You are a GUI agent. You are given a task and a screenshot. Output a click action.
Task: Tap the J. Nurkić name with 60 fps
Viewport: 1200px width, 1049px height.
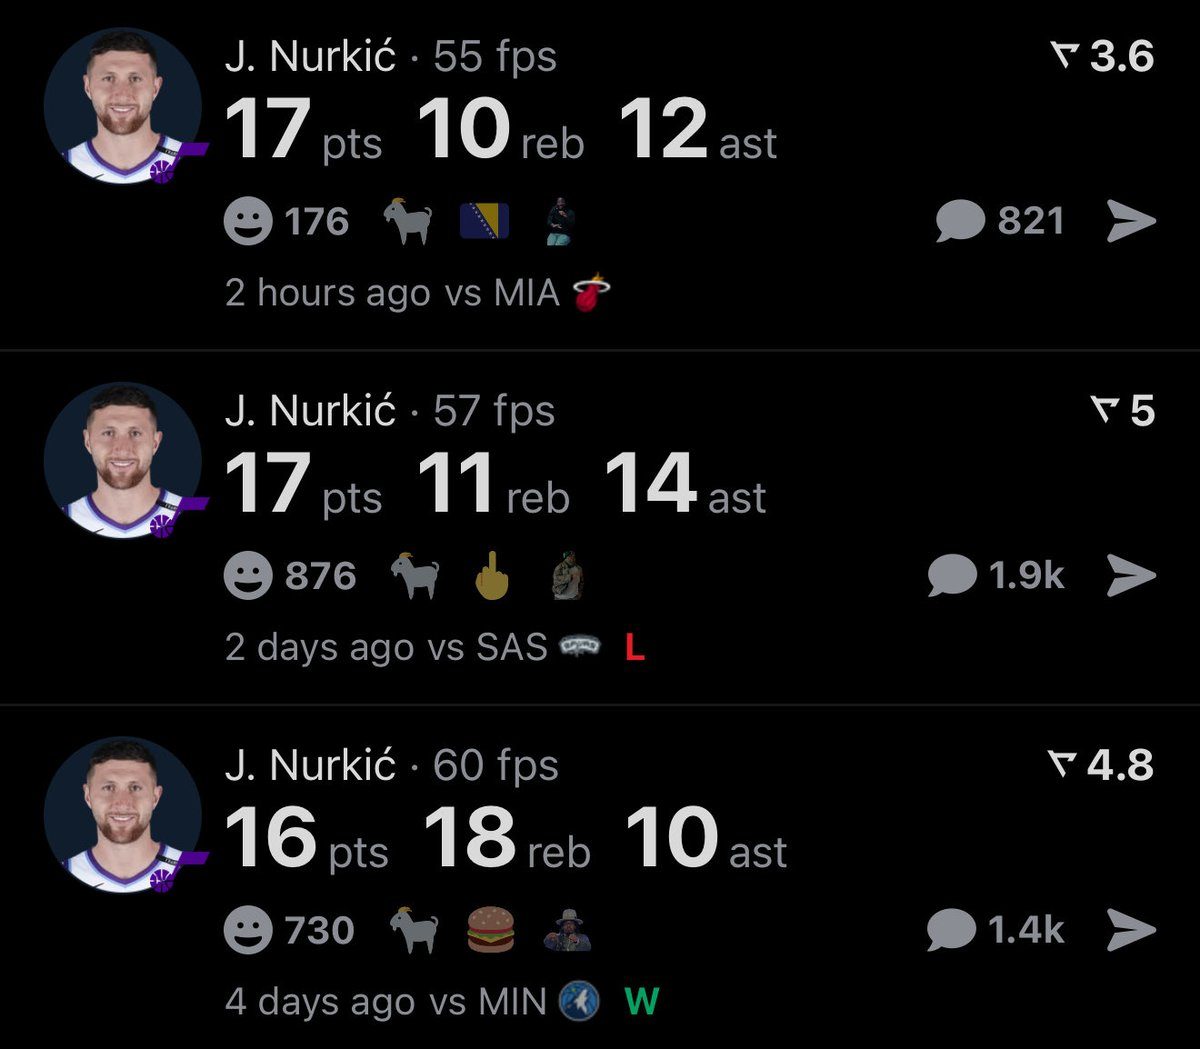(x=310, y=766)
